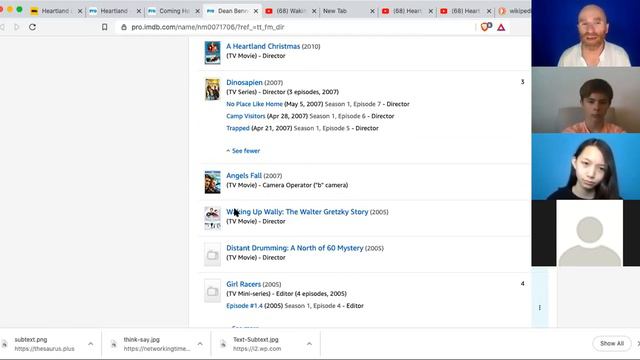640x360 pixels.
Task: Click the Girl Racers placeholder thumbnail
Action: [212, 291]
